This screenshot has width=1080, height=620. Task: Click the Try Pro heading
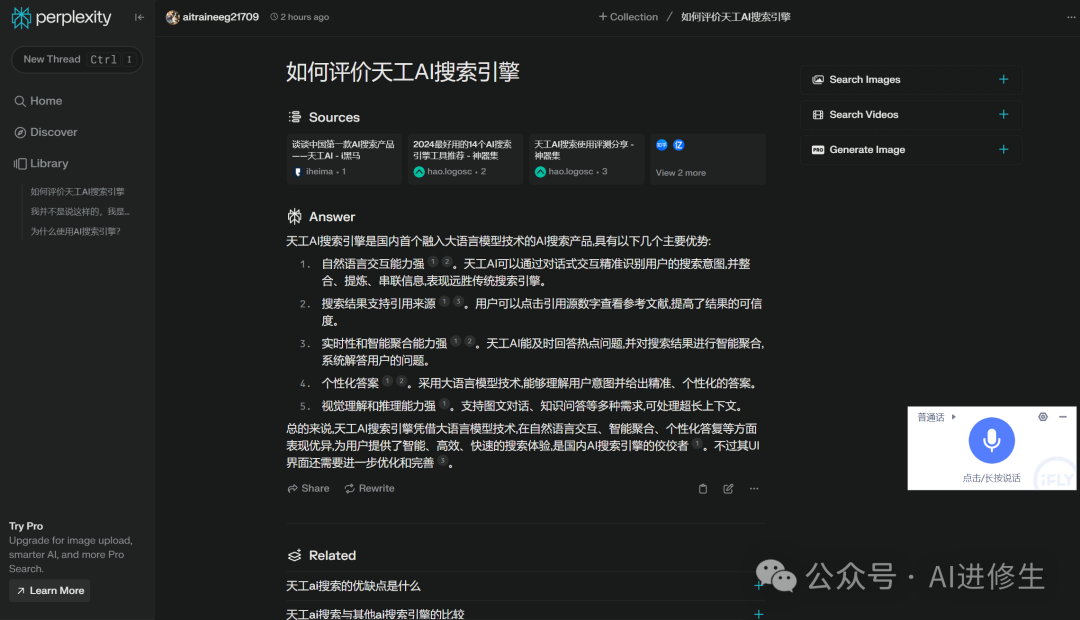tap(26, 526)
